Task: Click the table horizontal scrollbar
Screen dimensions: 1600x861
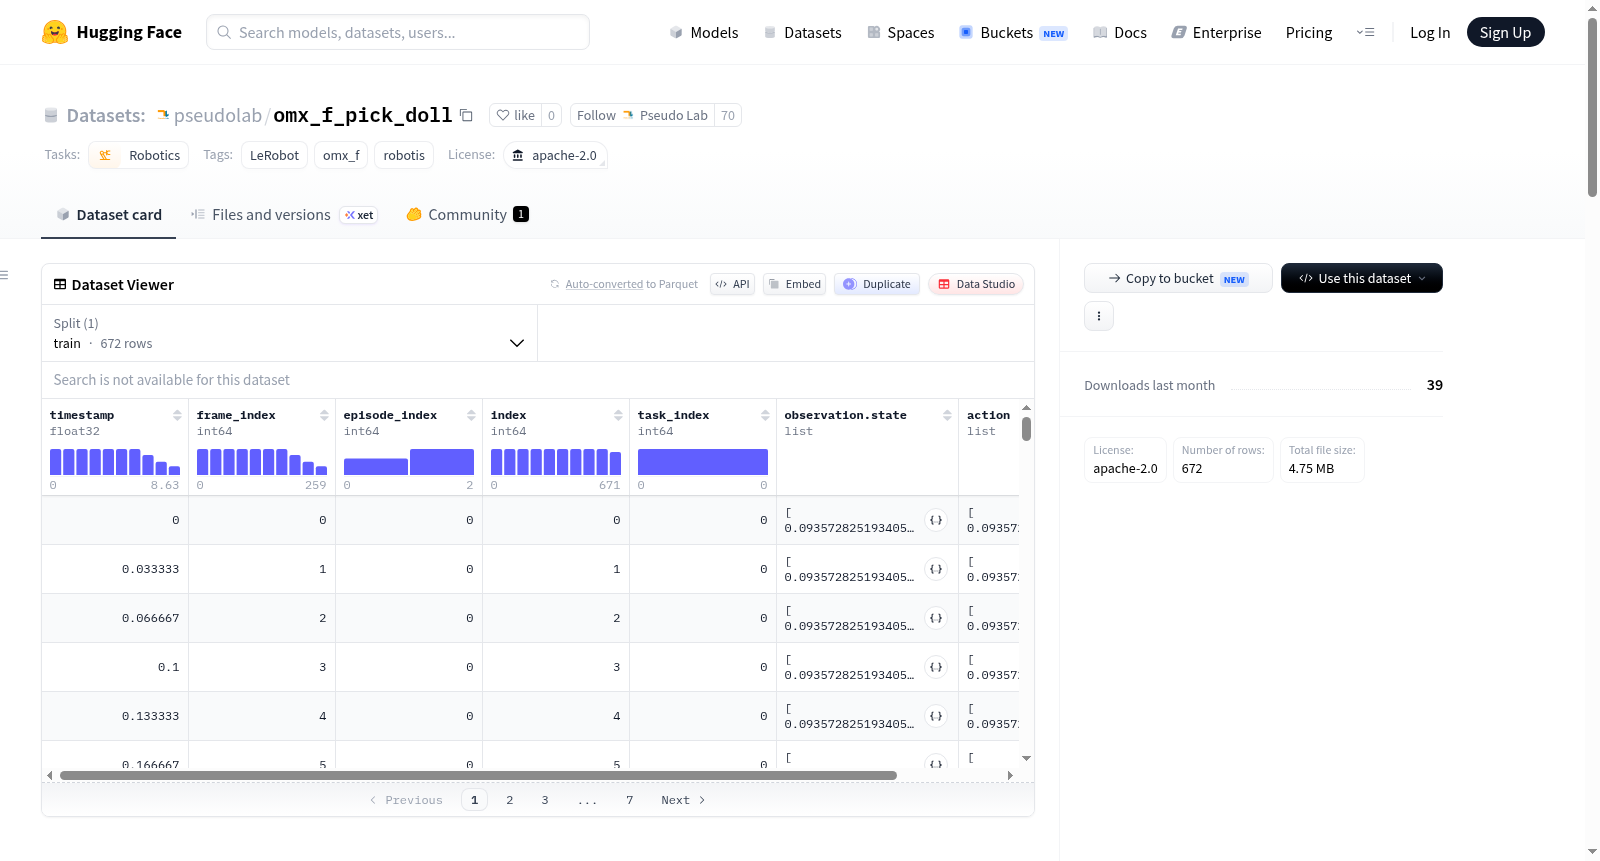Action: pos(478,775)
